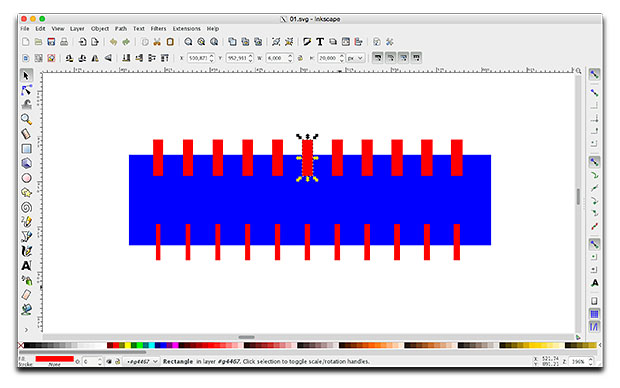Toggle width and height ratio lock
The width and height of the screenshot is (620, 388).
tap(301, 58)
